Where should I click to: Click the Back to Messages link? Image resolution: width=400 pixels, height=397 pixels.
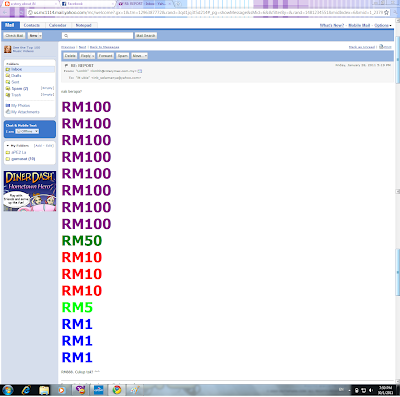click(x=104, y=47)
